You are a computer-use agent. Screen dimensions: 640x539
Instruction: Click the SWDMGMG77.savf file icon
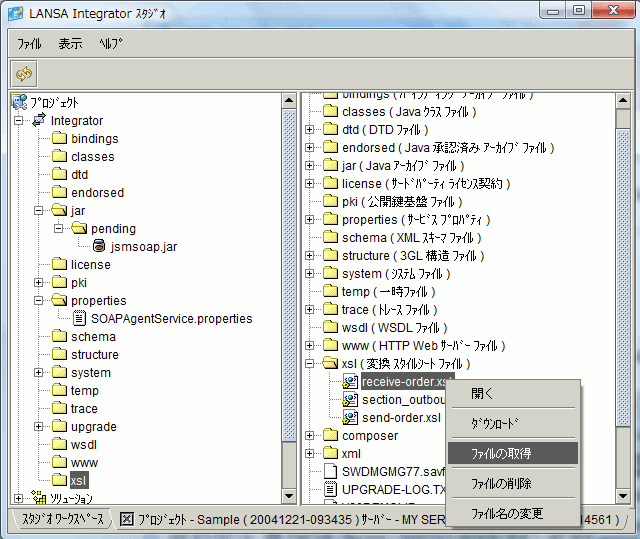click(330, 471)
